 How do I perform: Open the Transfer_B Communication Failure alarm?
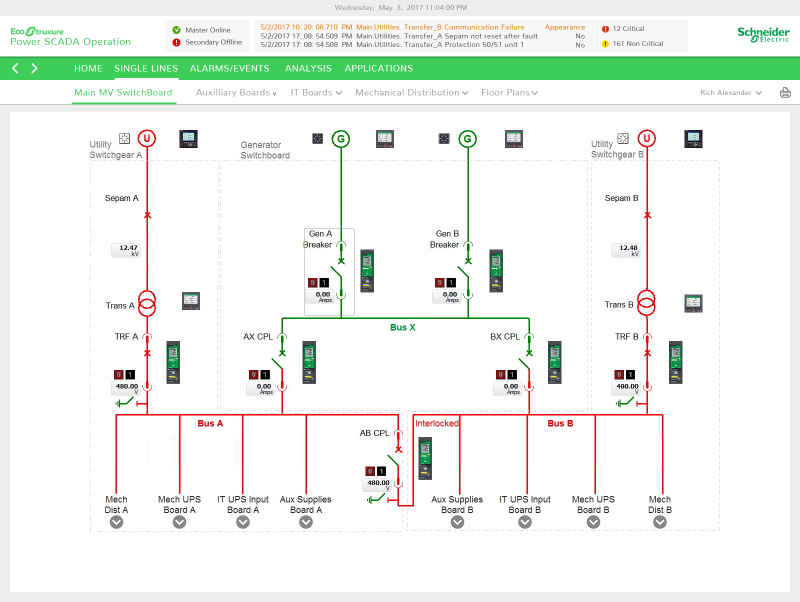(400, 27)
